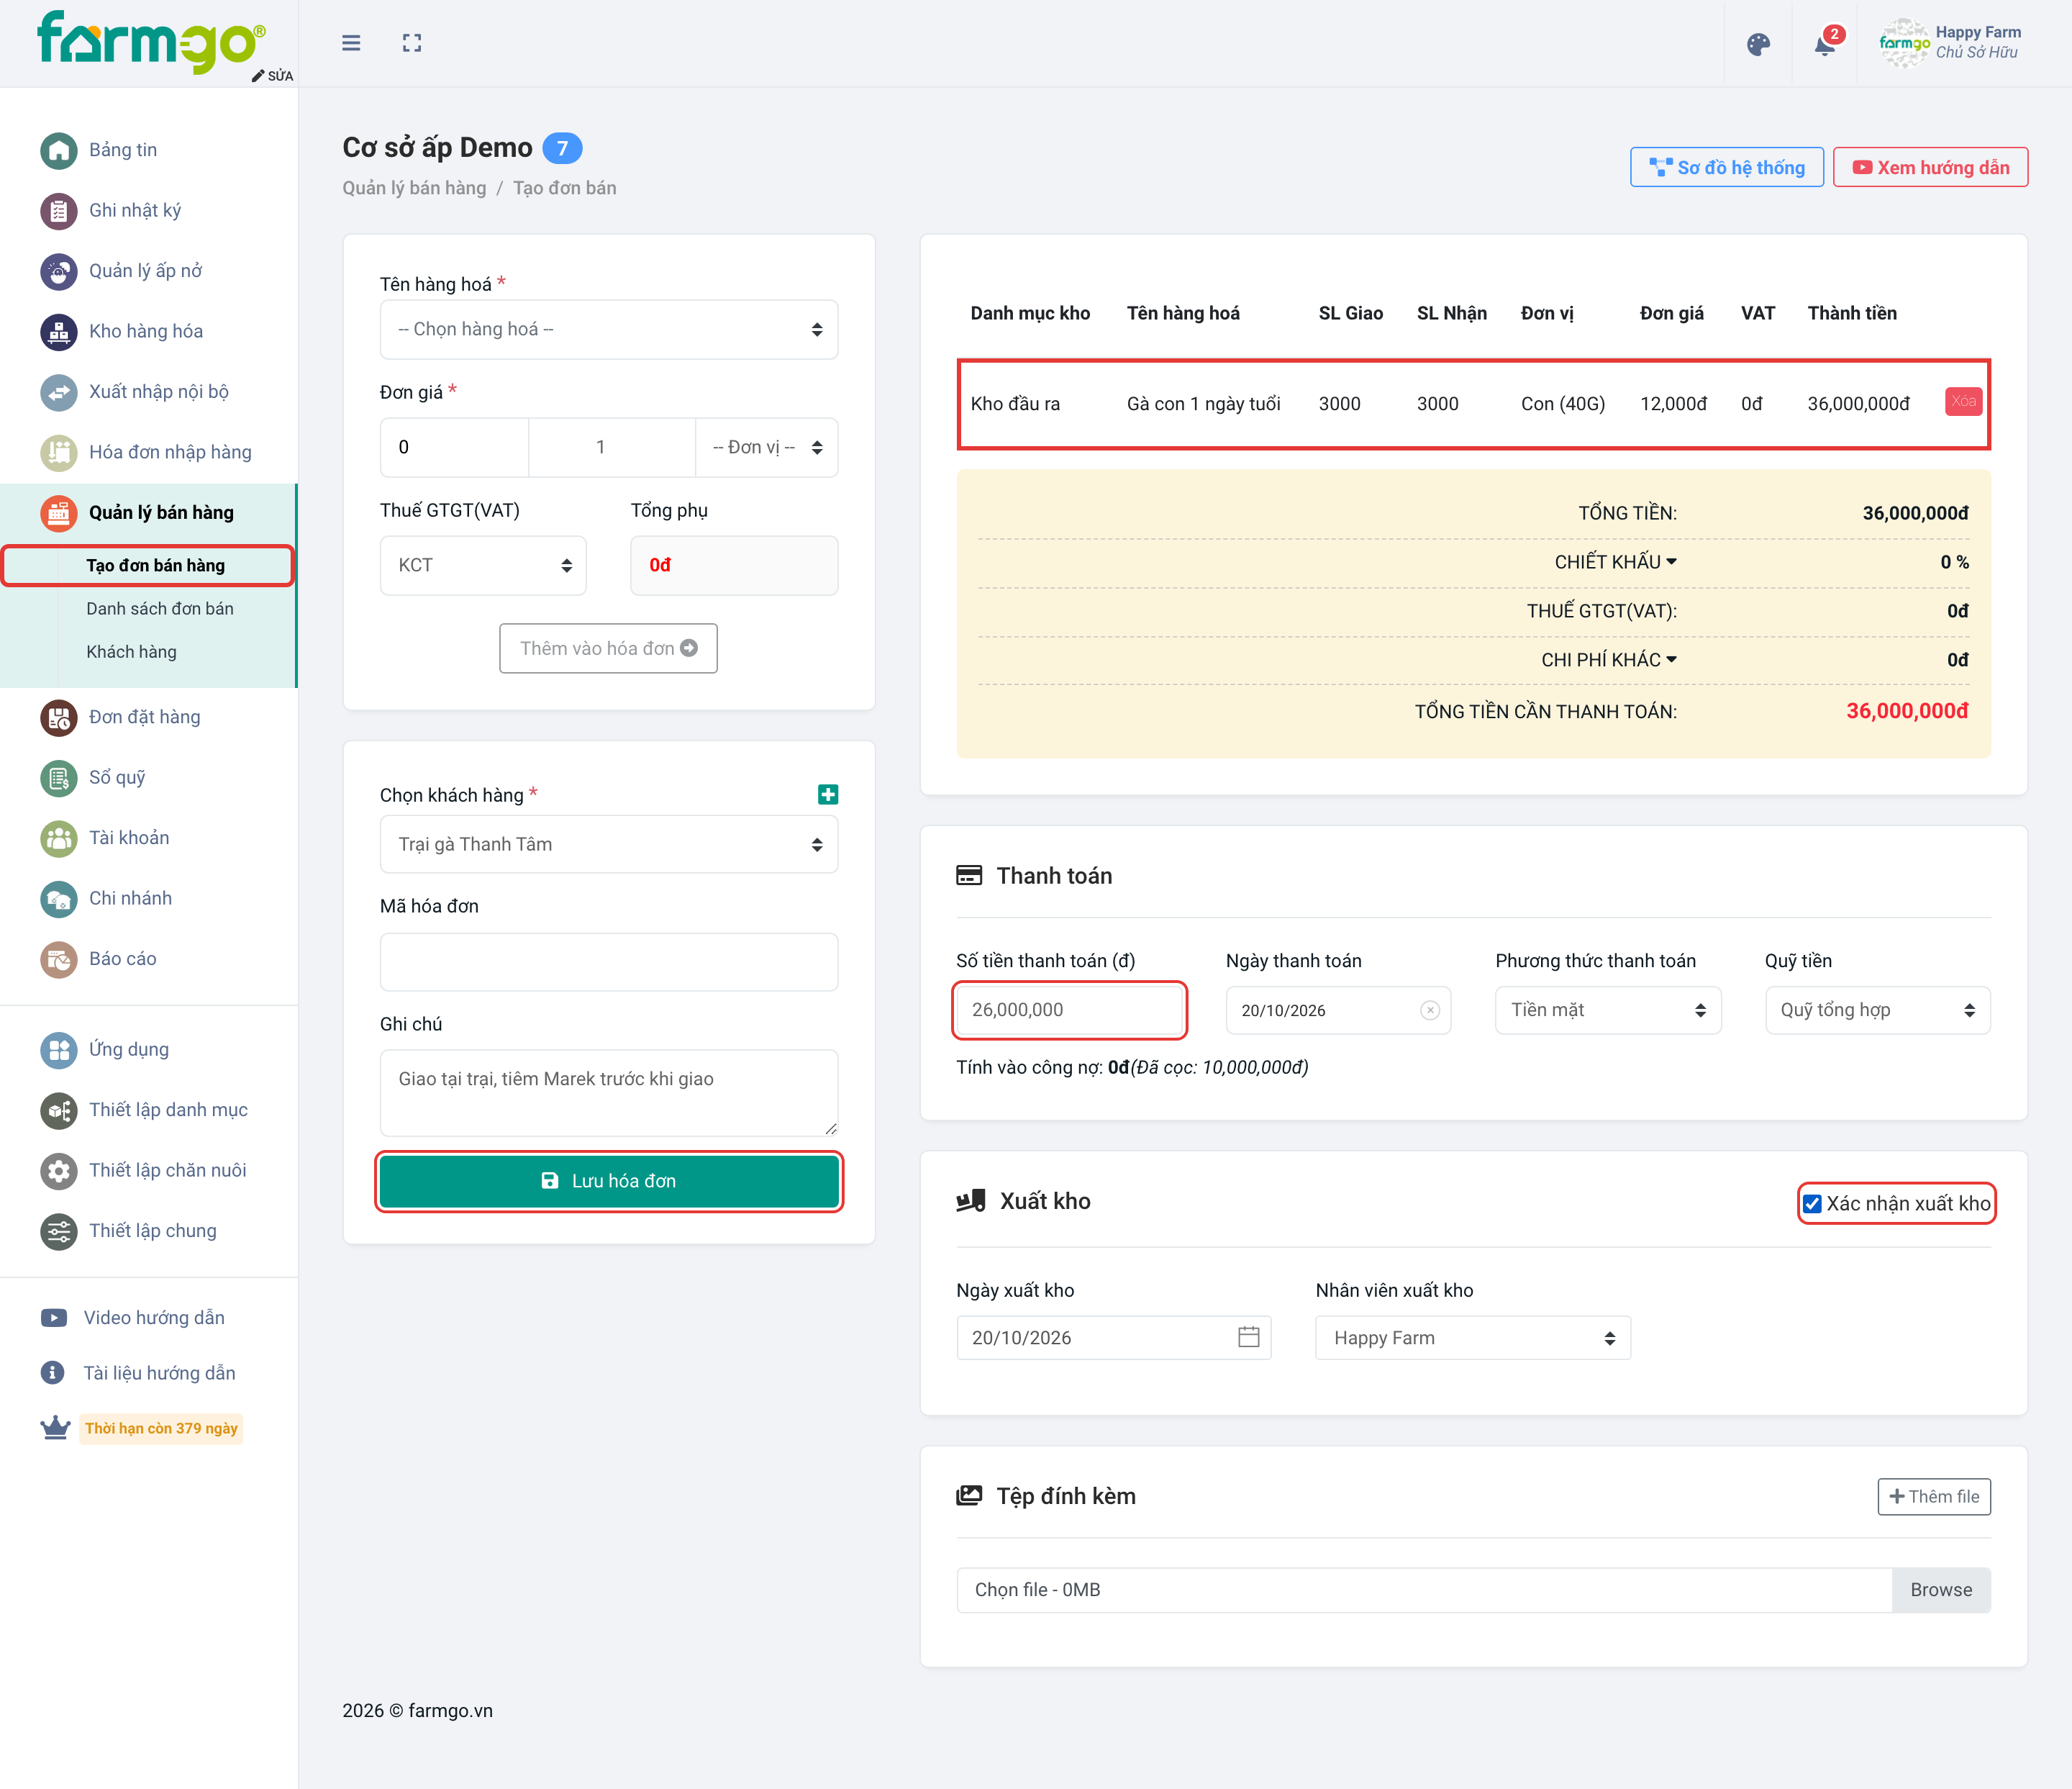Open Quản lý ấp nở icon
This screenshot has width=2072, height=1789.
[59, 271]
